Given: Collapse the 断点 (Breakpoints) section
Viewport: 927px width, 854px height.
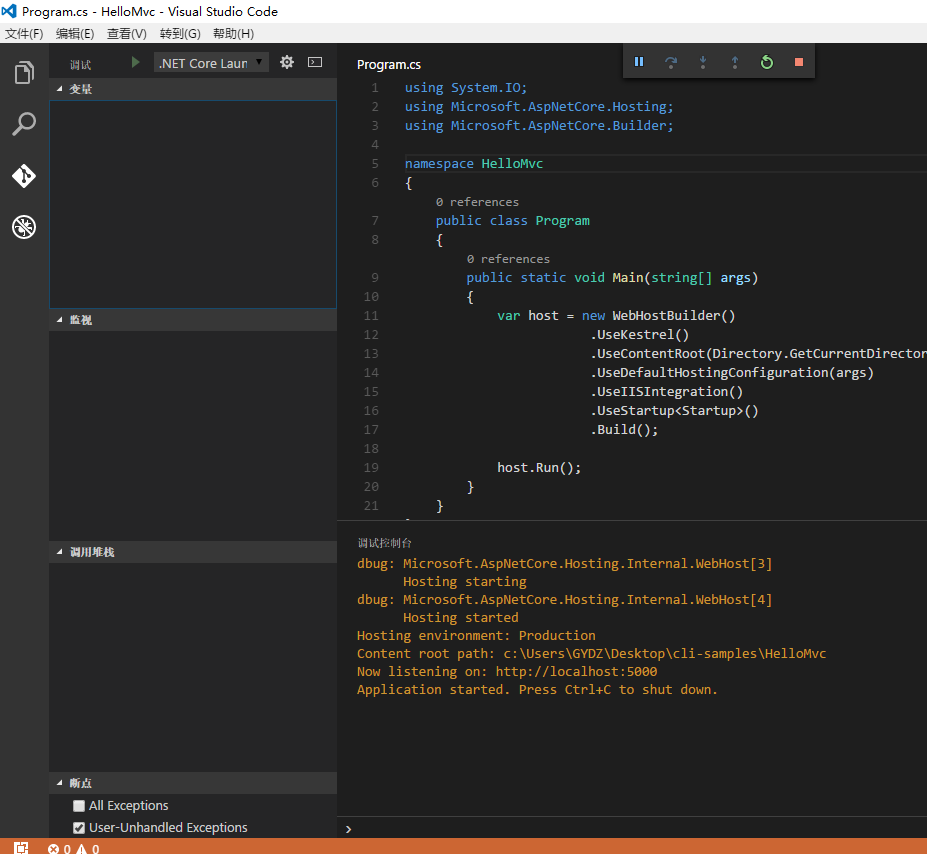Looking at the screenshot, I should pos(193,783).
